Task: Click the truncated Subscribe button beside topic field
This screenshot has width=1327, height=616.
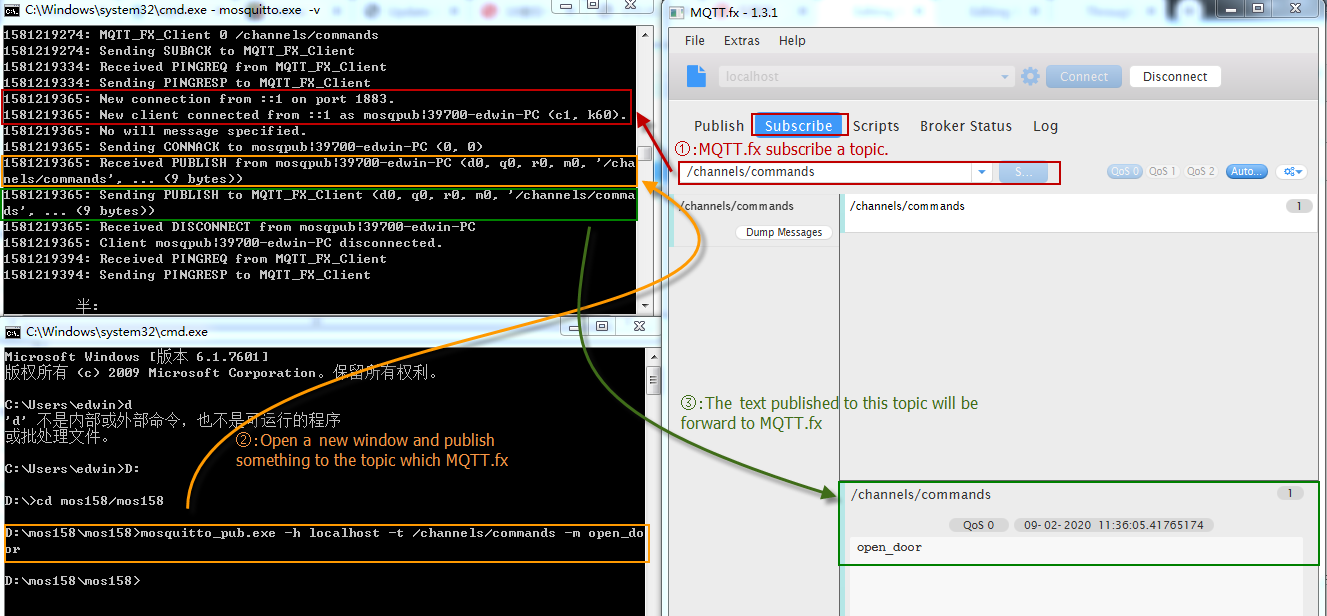Action: point(1023,172)
